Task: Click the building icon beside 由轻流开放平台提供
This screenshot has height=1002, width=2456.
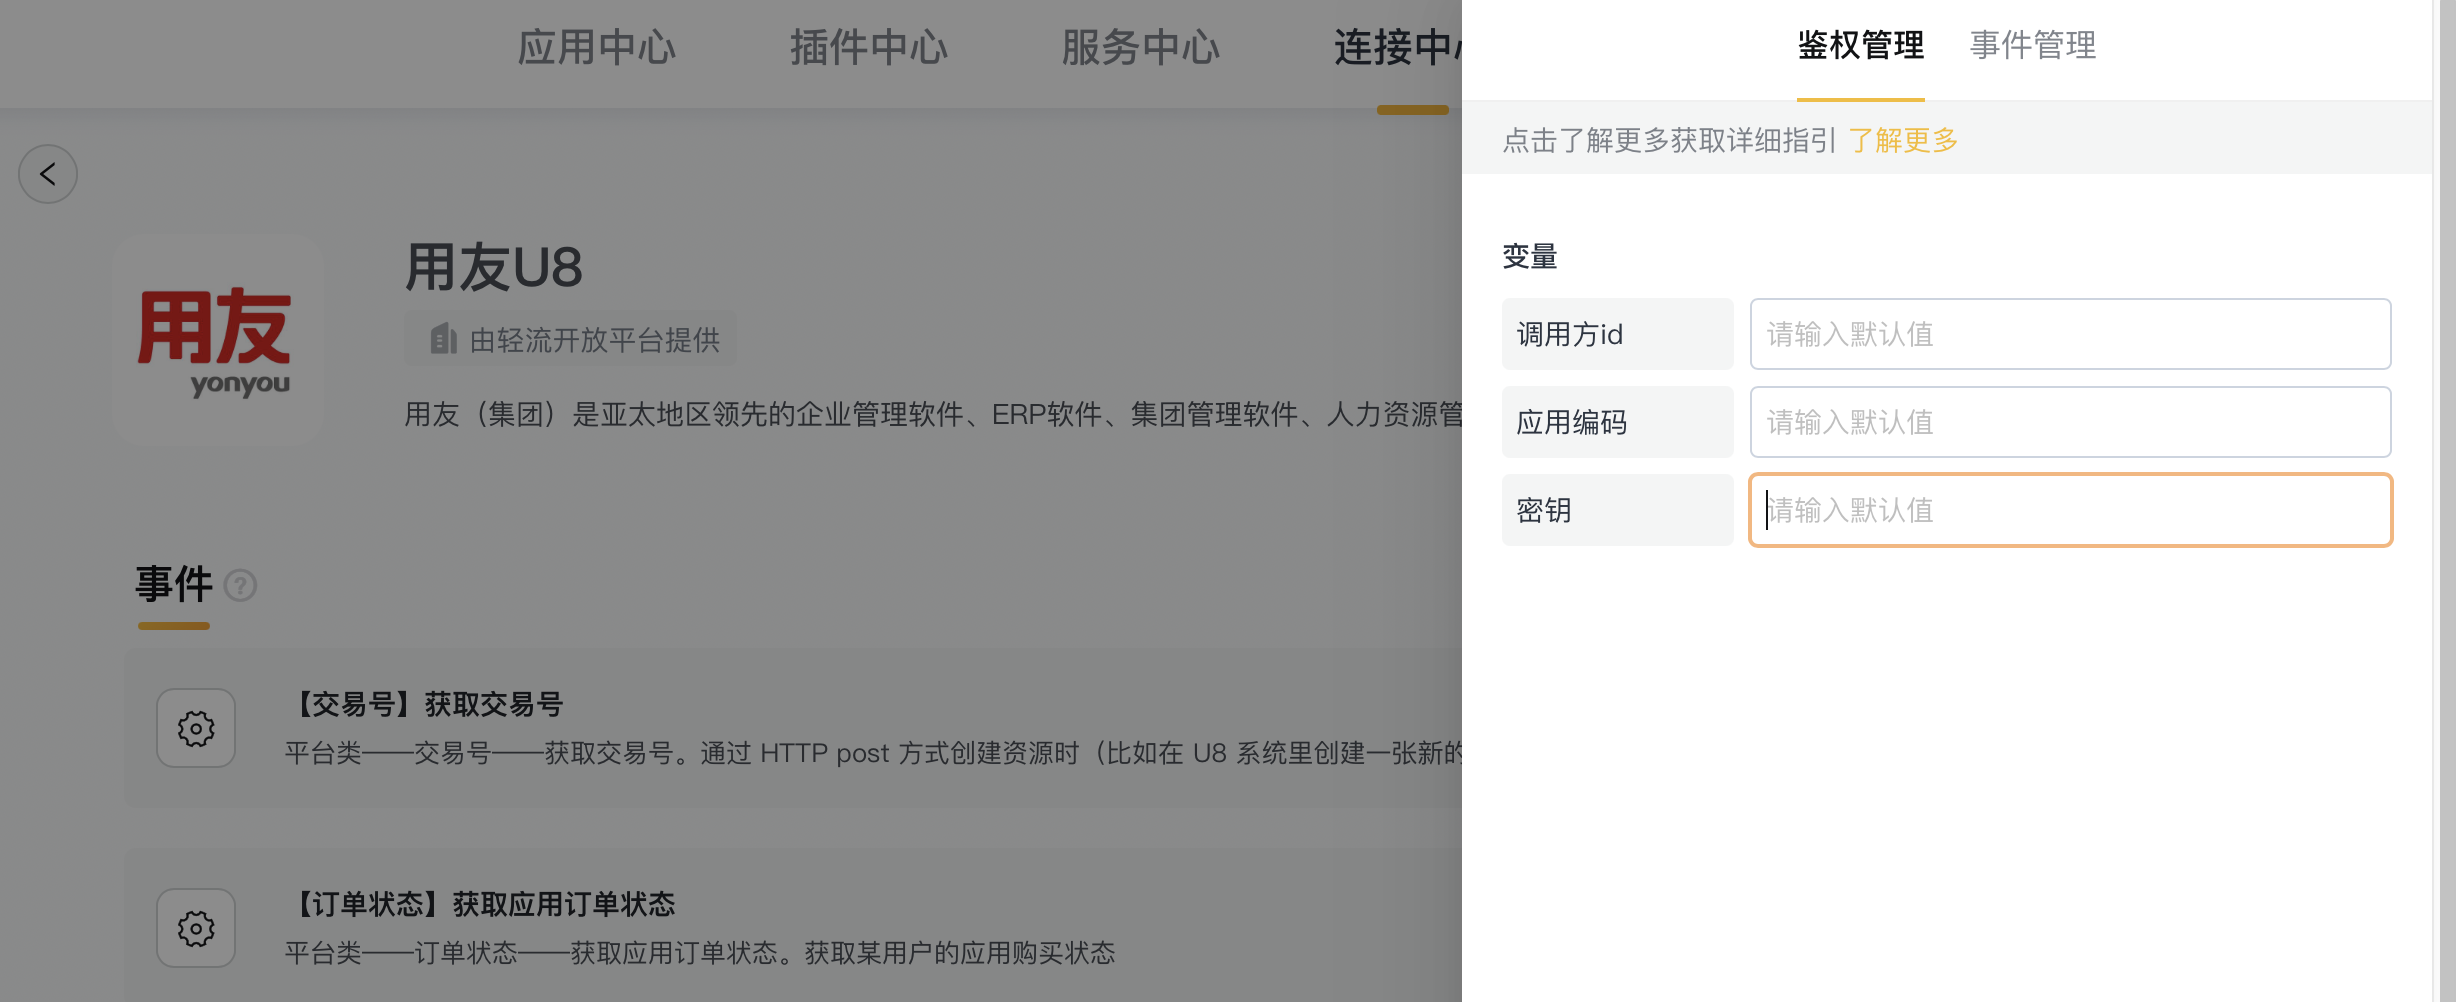Action: click(443, 339)
